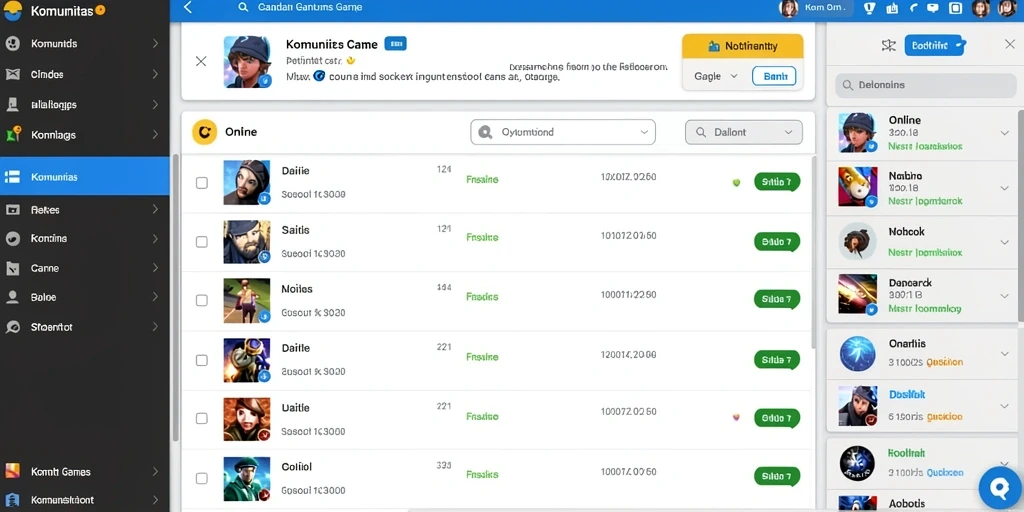The height and width of the screenshot is (512, 1024).
Task: Open Komit Games in the sidebar
Action: (x=85, y=472)
